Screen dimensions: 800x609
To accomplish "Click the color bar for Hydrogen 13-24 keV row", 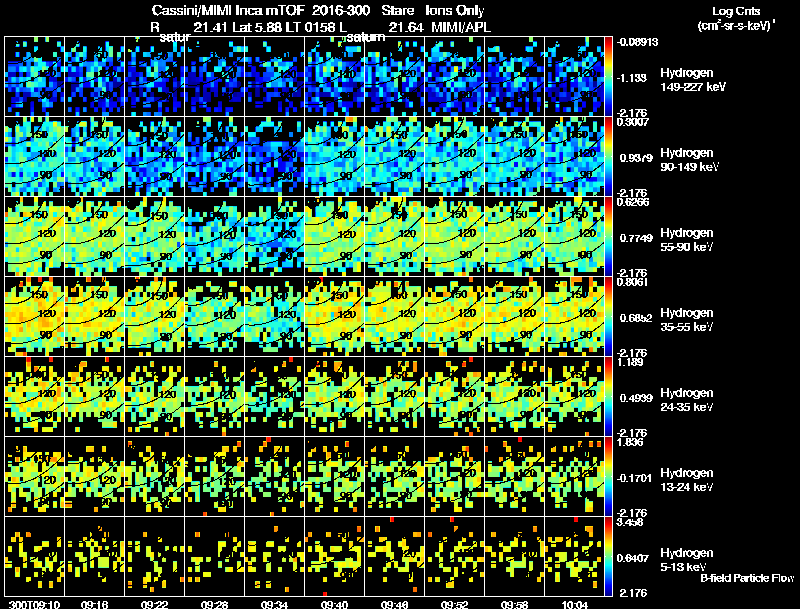I will point(608,476).
